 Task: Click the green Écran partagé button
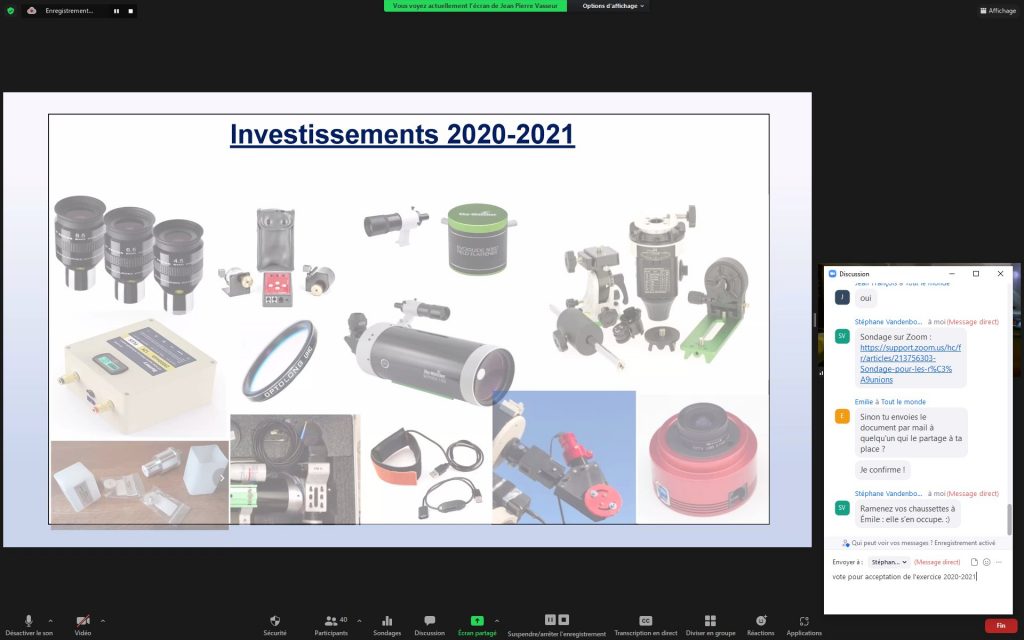[477, 625]
